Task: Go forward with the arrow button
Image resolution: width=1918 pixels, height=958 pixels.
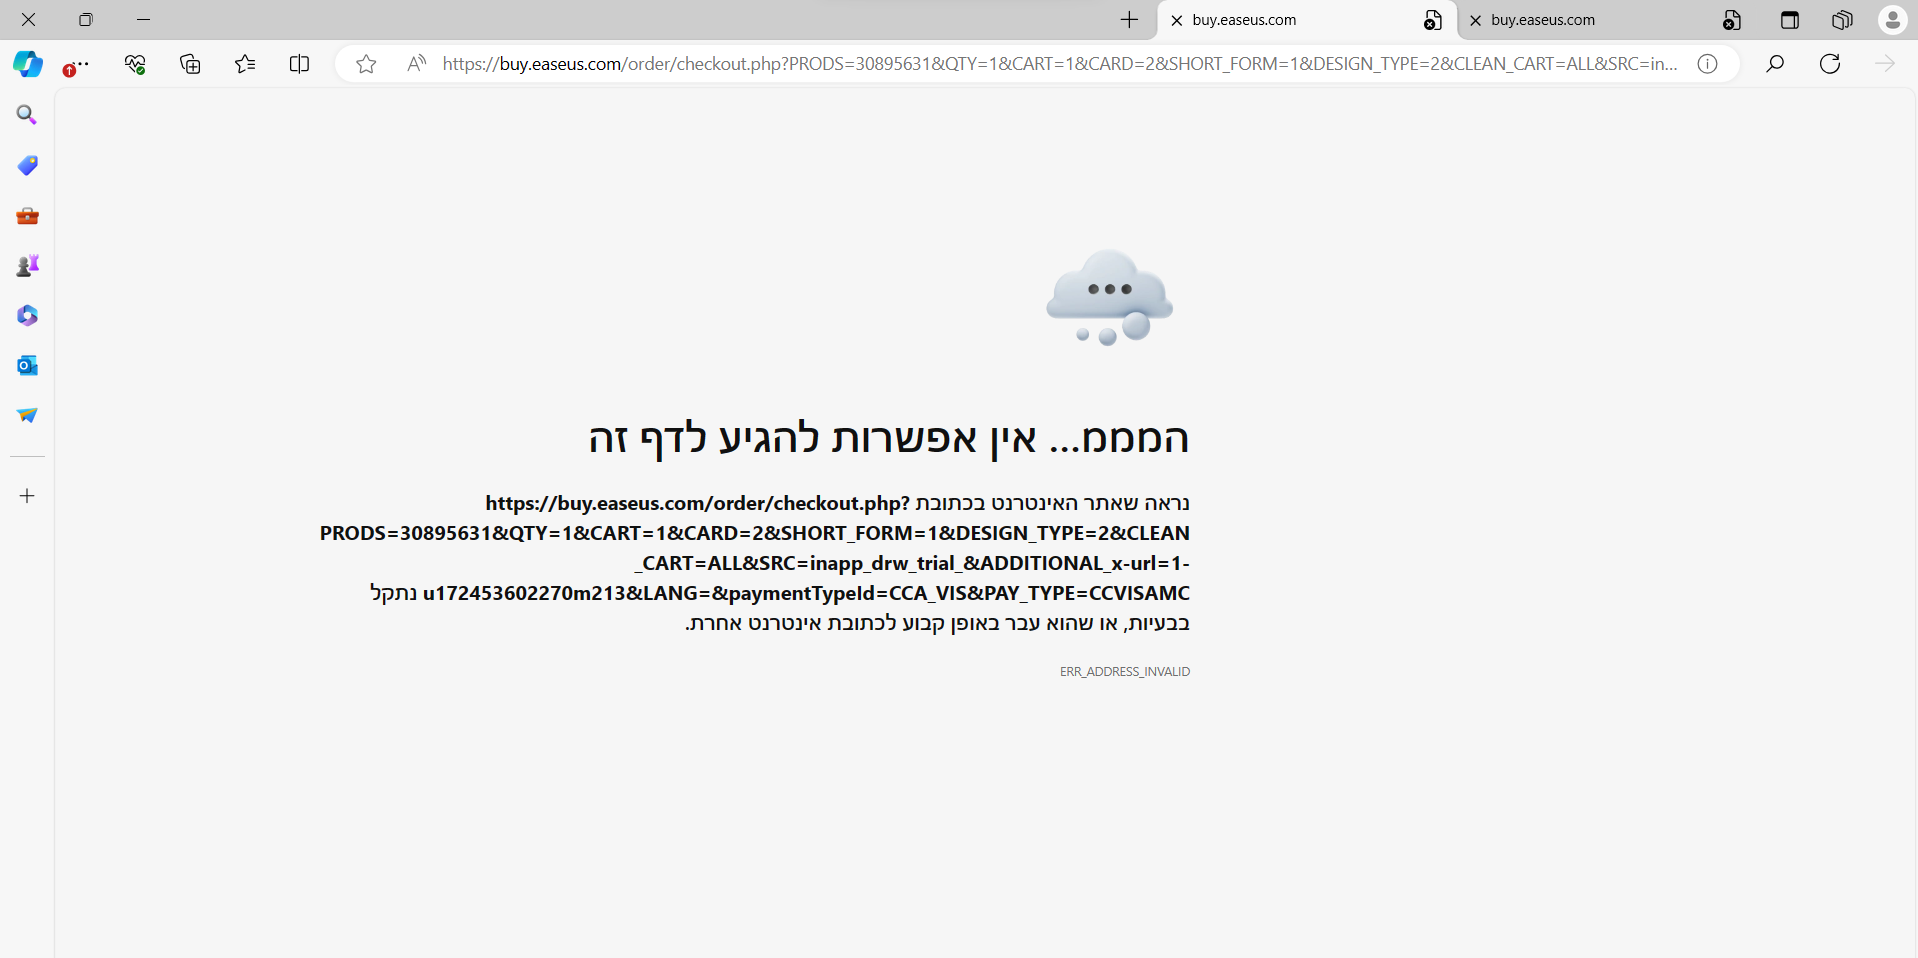Action: click(1885, 64)
